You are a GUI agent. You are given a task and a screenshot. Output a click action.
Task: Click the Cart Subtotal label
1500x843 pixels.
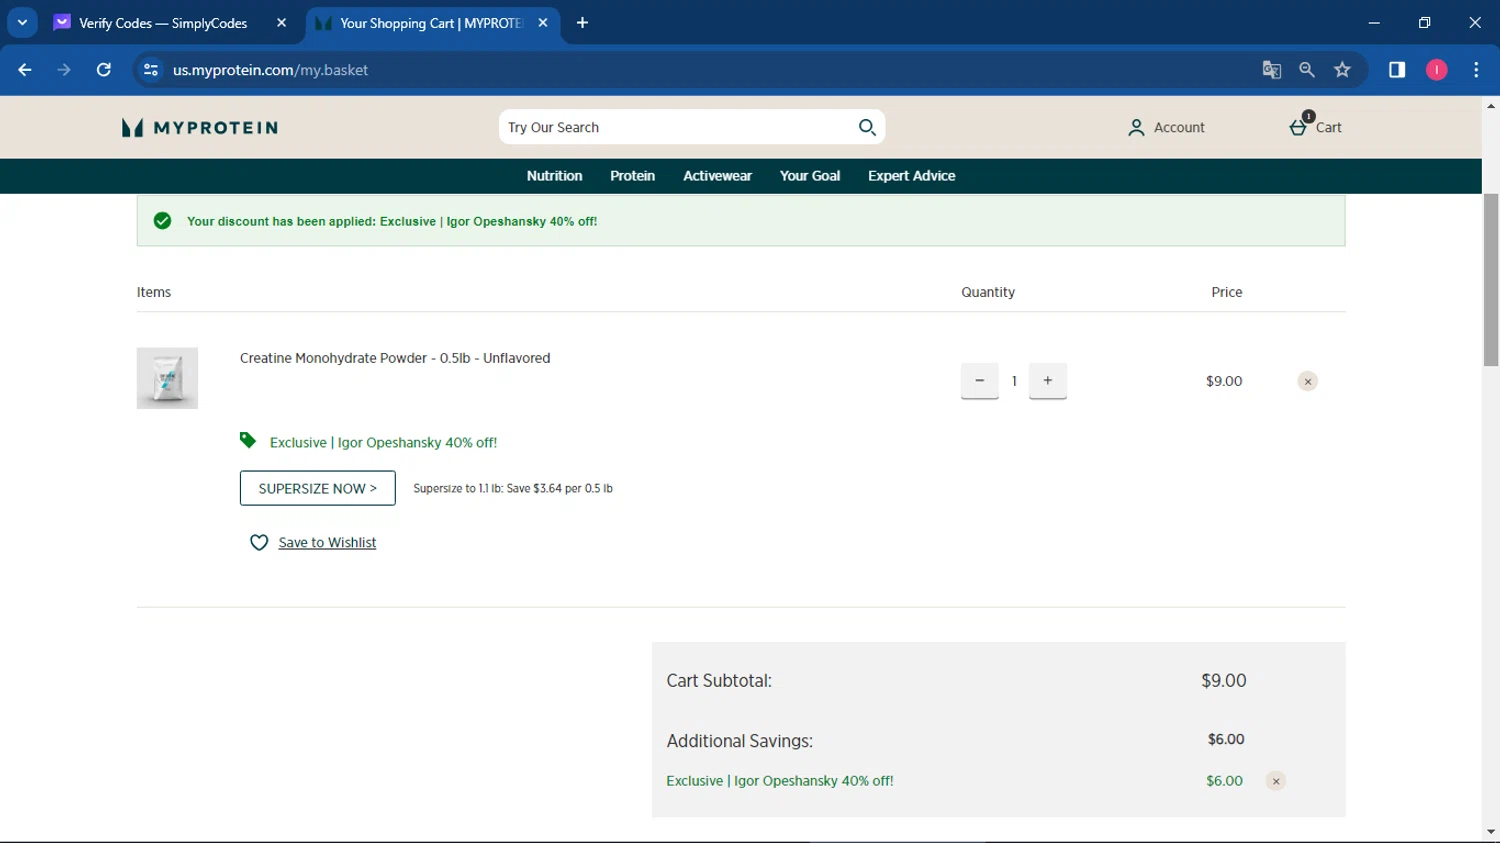click(x=719, y=681)
